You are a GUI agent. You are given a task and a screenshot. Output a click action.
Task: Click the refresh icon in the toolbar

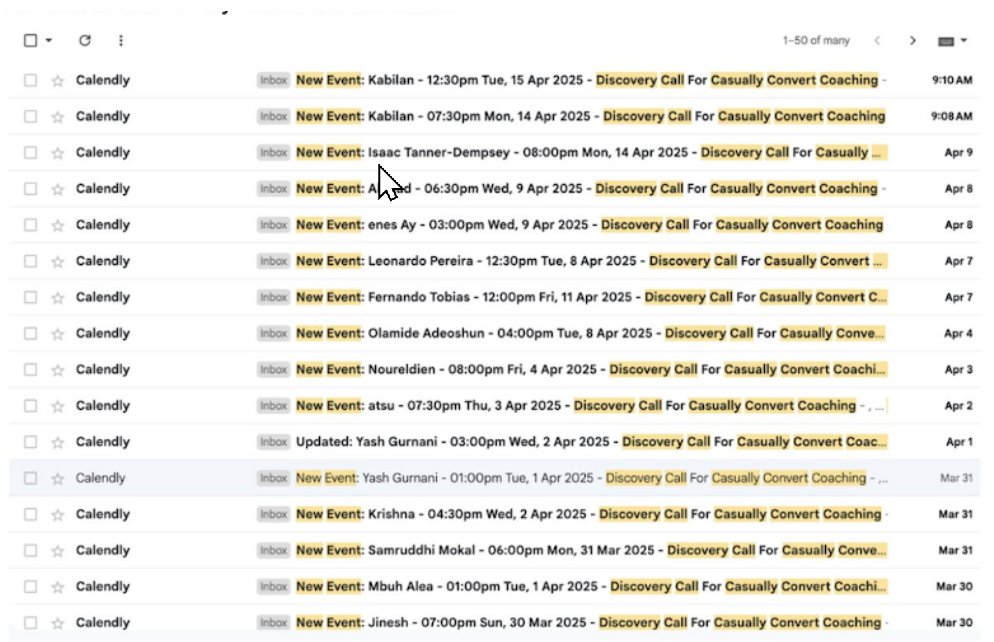coord(84,41)
